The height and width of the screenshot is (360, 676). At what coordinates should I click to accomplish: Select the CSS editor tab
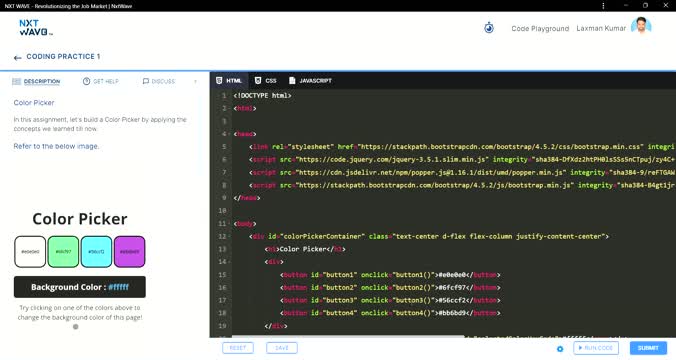click(x=266, y=81)
